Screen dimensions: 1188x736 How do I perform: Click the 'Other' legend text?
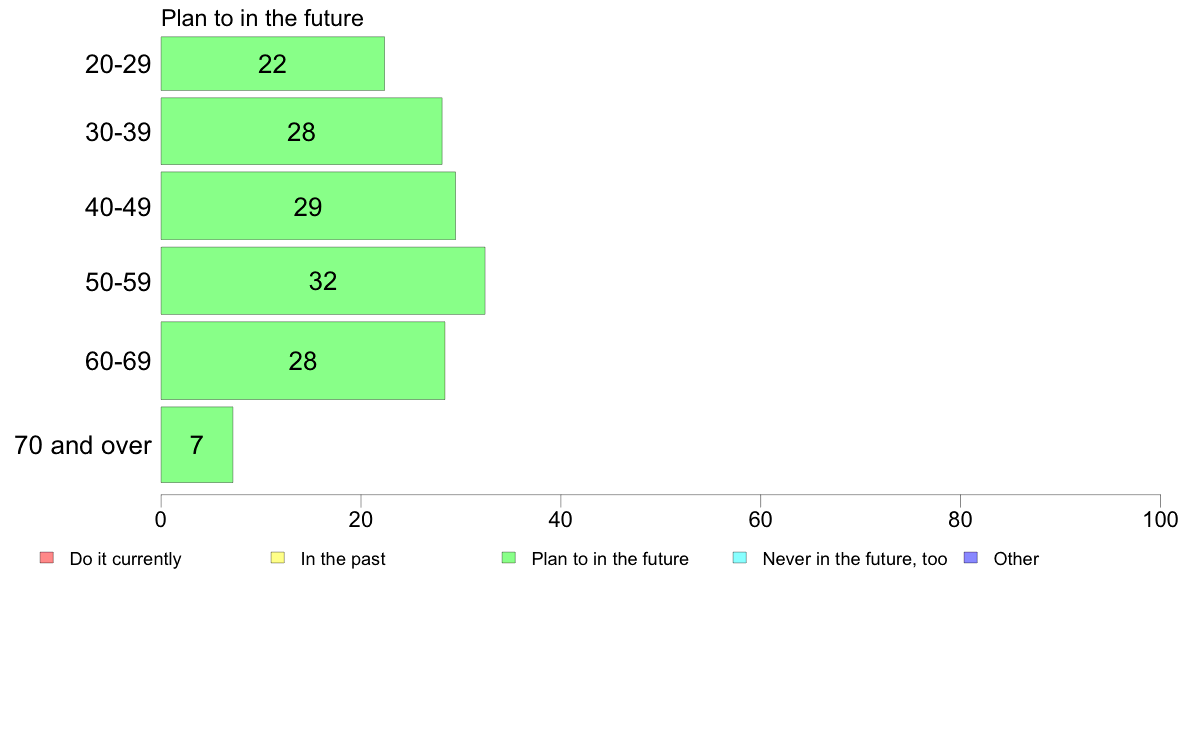[x=1016, y=559]
